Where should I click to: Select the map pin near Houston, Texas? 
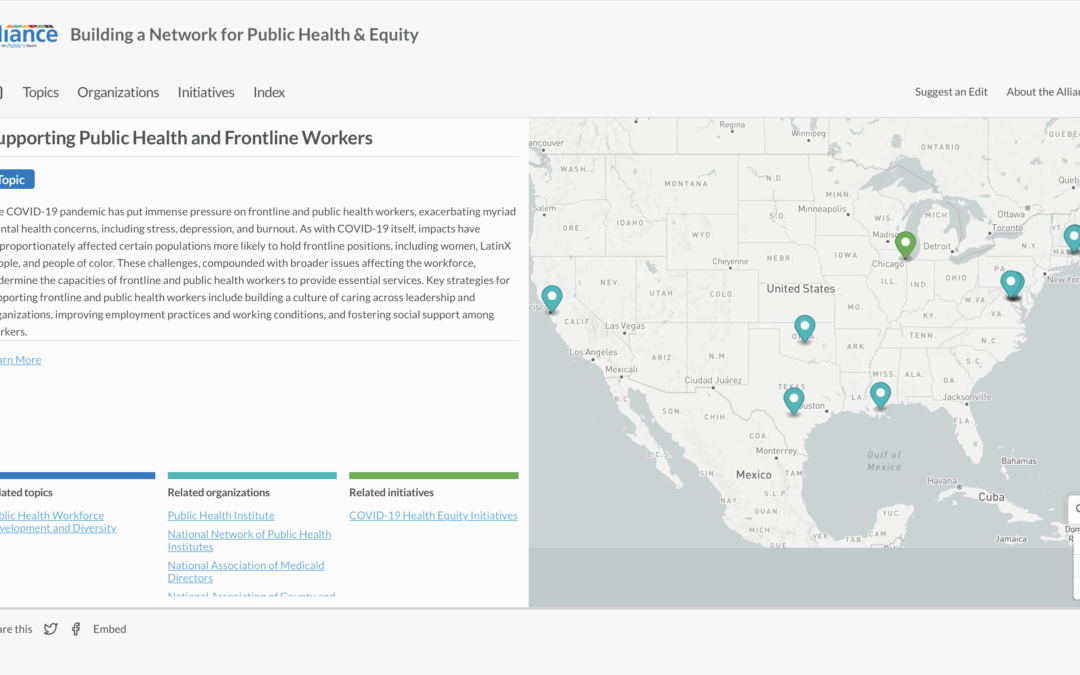[x=793, y=400]
